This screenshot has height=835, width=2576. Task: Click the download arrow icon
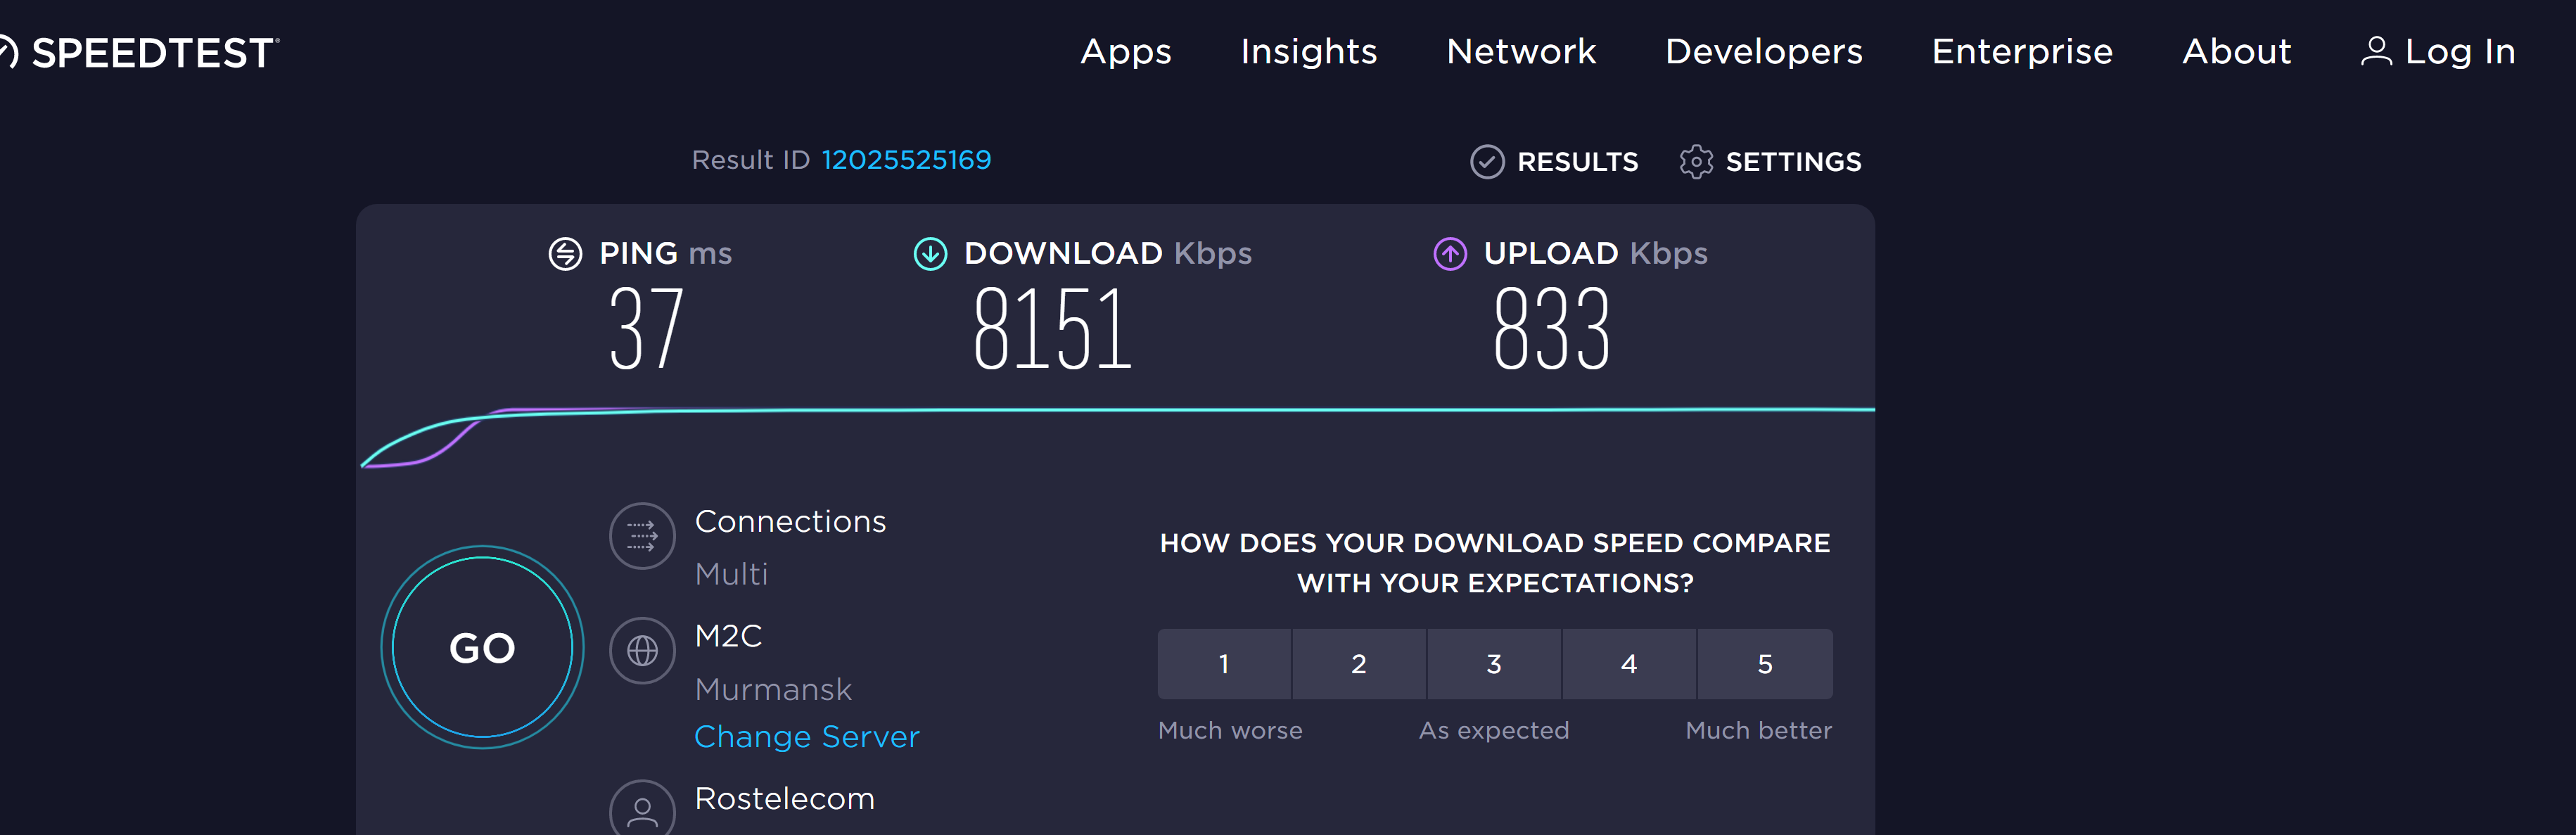tap(930, 254)
